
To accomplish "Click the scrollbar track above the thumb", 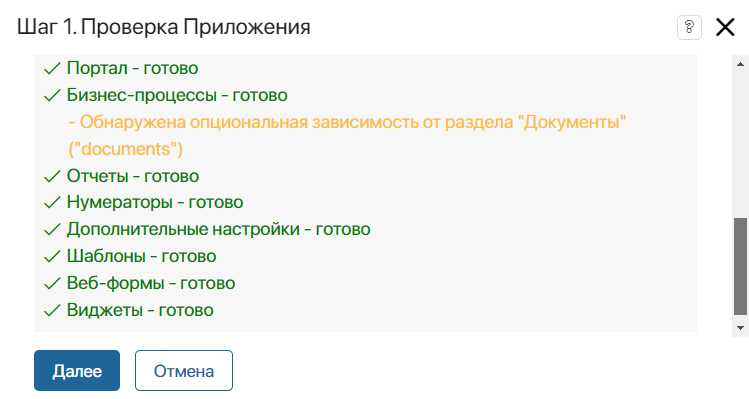I will pos(740,145).
